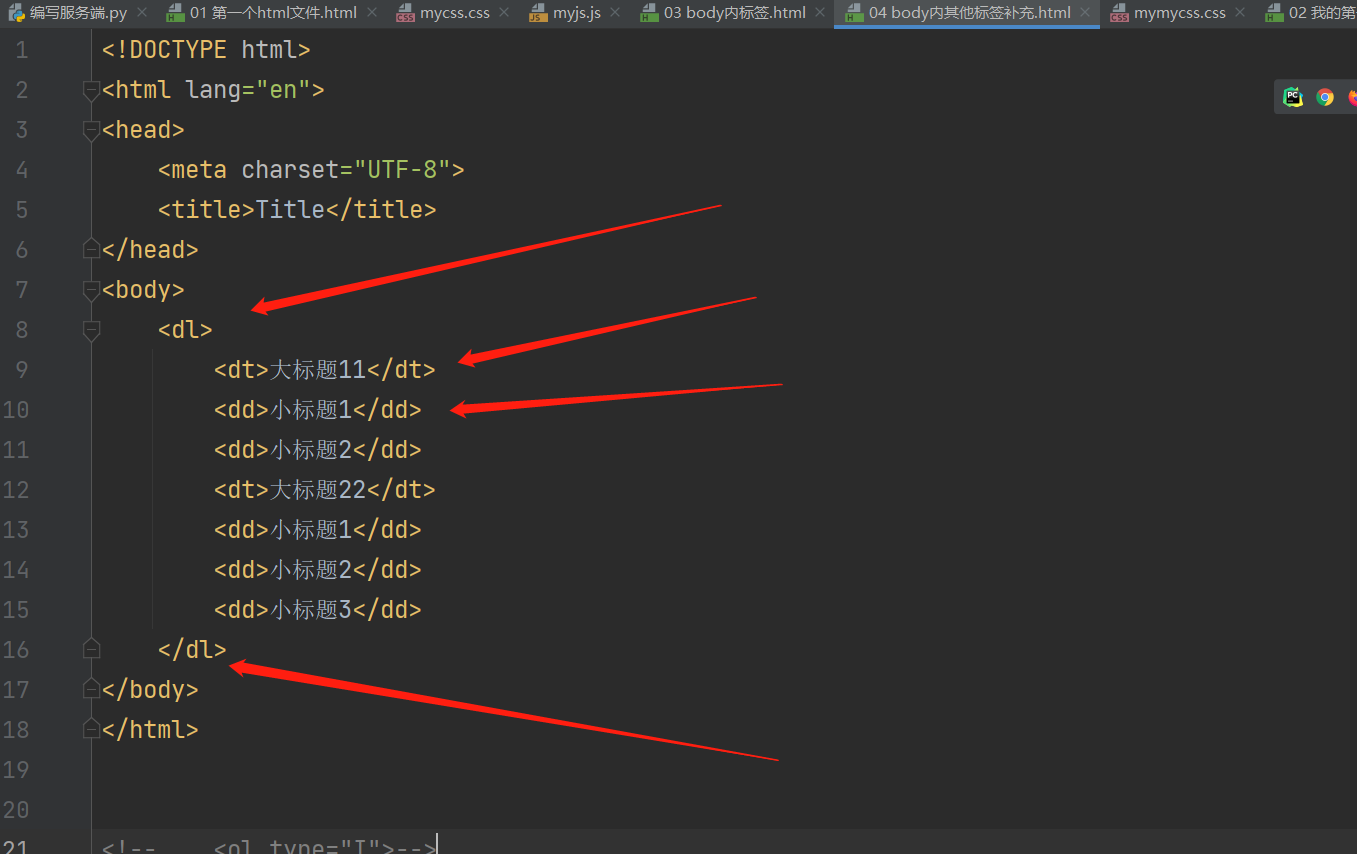Close the mymycss.css tab
Image resolution: width=1357 pixels, height=854 pixels.
coord(1240,13)
